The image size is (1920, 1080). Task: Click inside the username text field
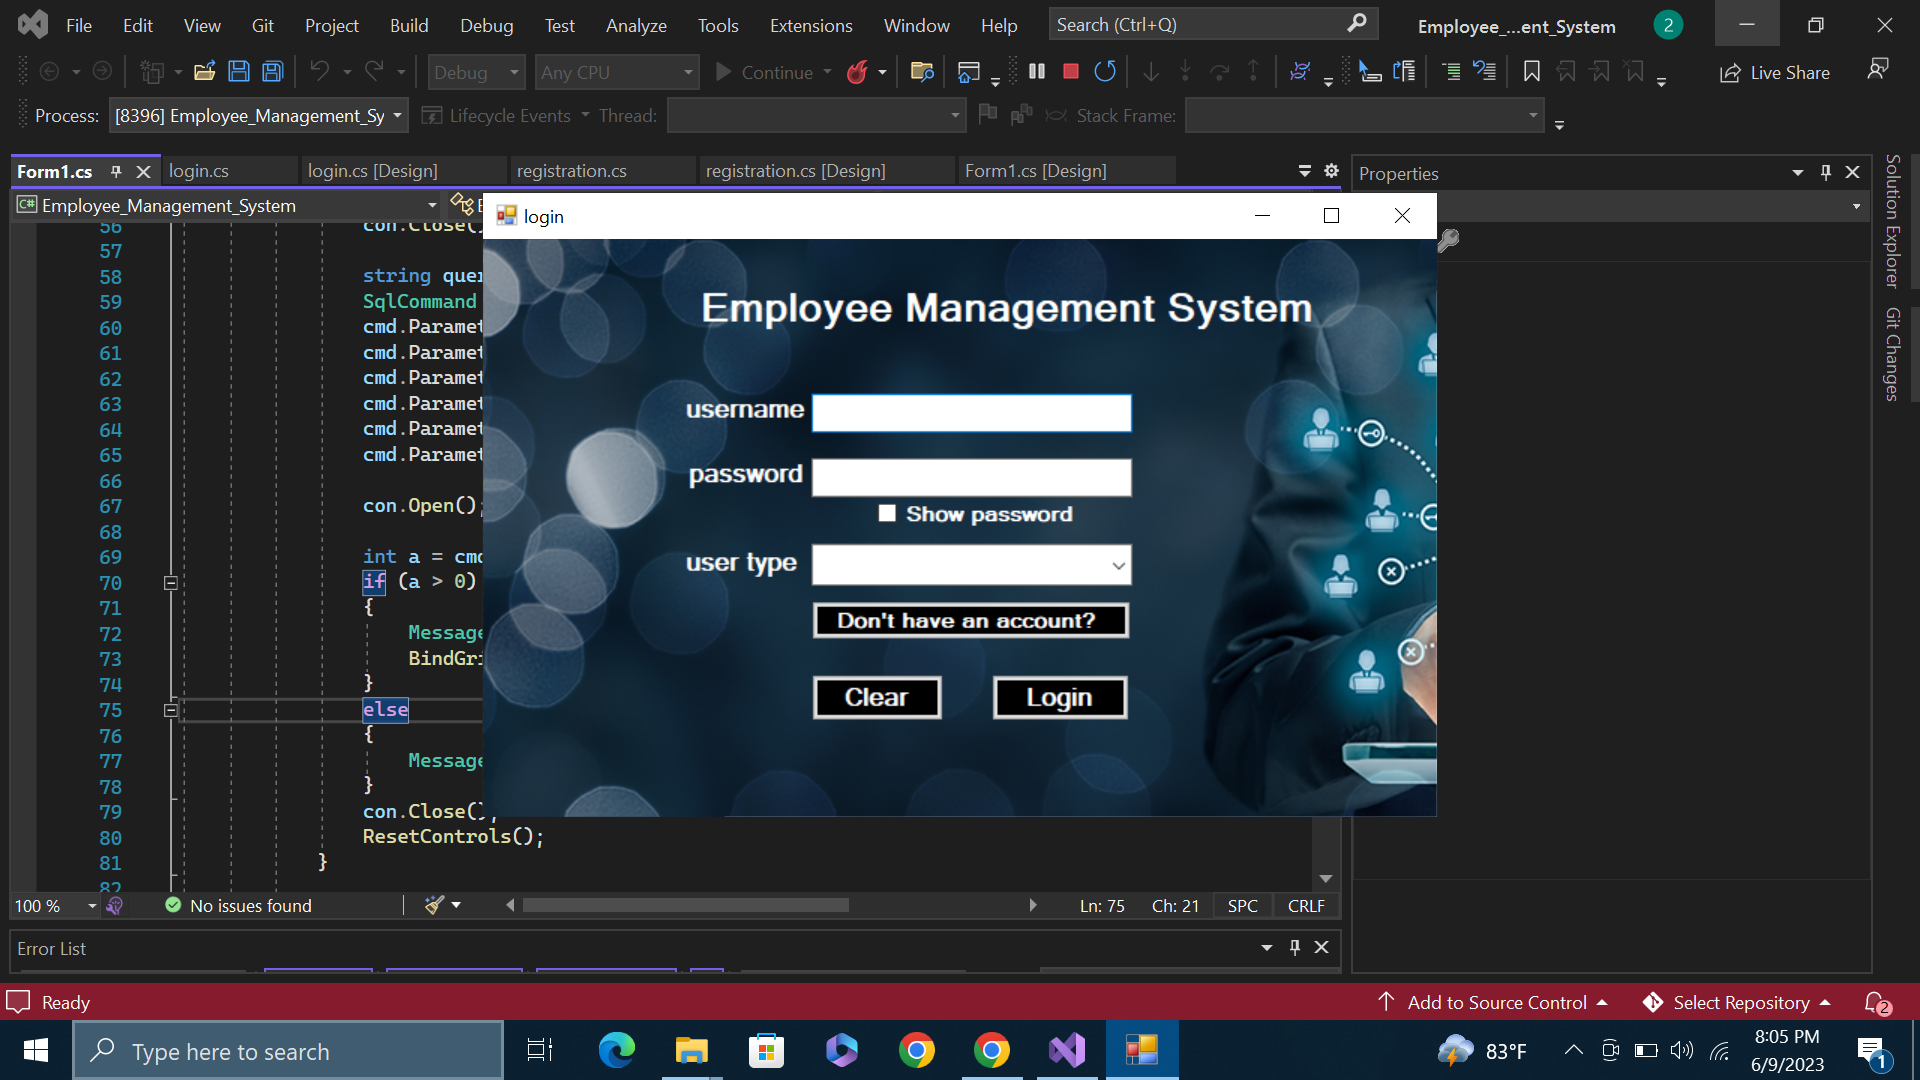click(x=970, y=412)
